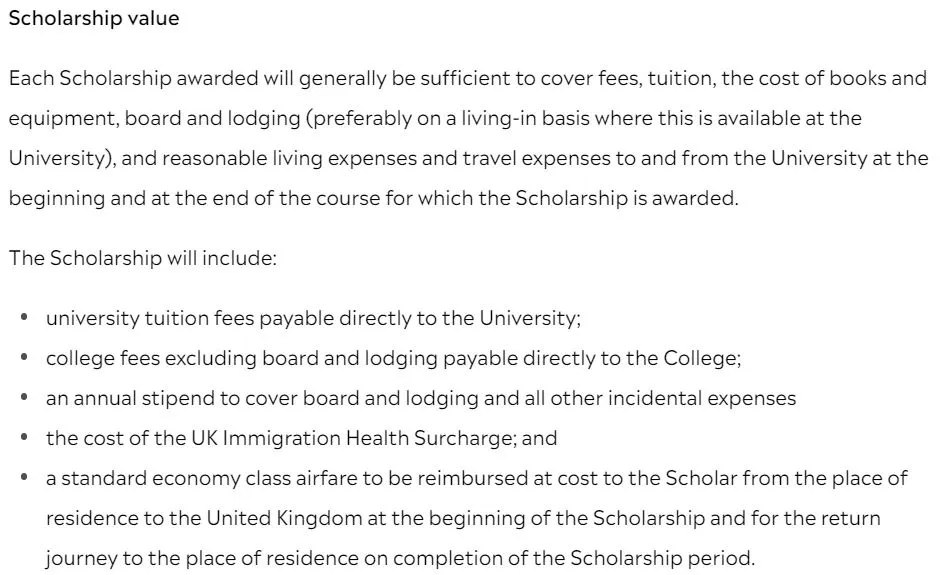Image resolution: width=940 pixels, height=575 pixels.
Task: Click the bullet before annual stipend line
Action: coord(24,397)
